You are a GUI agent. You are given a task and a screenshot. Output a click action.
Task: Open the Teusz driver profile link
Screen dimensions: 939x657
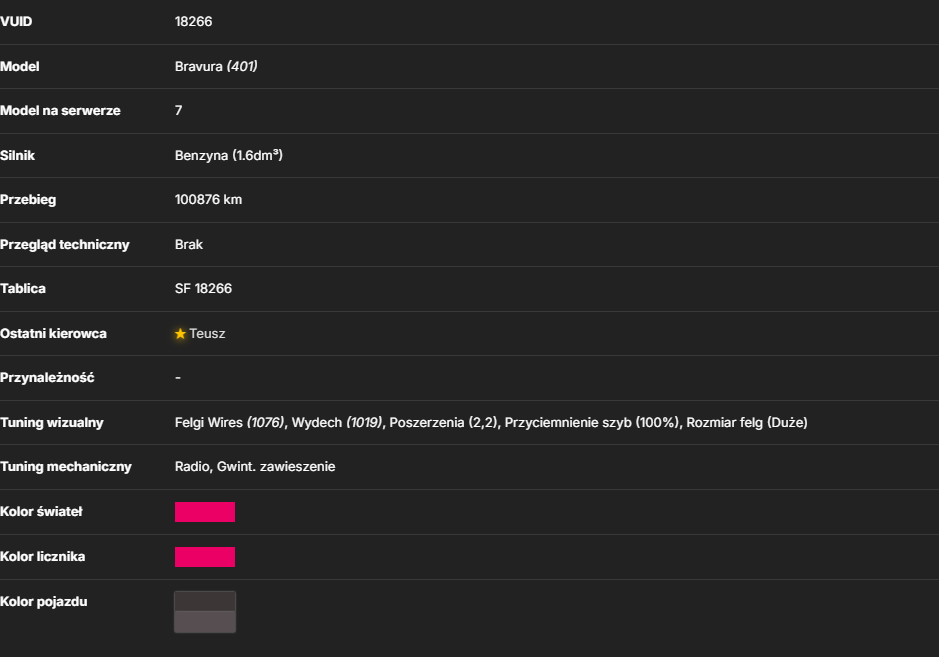pyautogui.click(x=207, y=334)
